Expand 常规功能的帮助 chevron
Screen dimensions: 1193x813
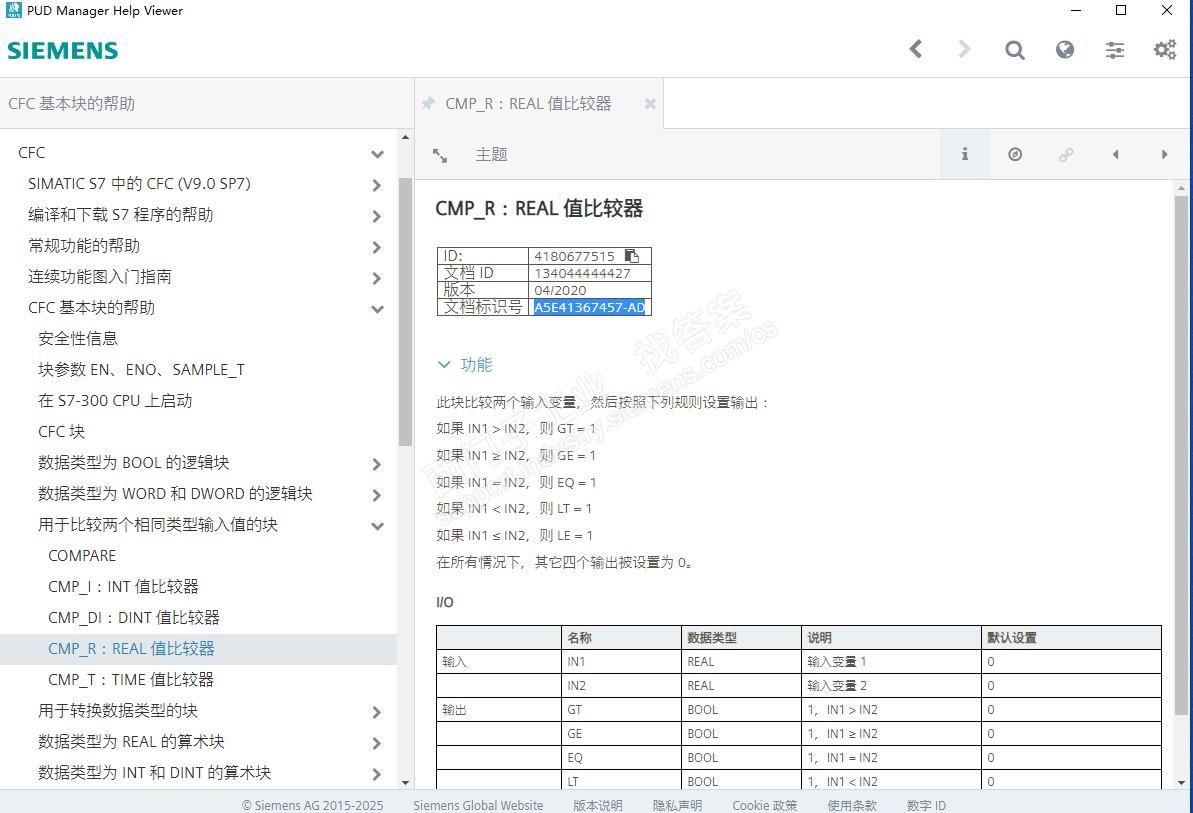377,247
